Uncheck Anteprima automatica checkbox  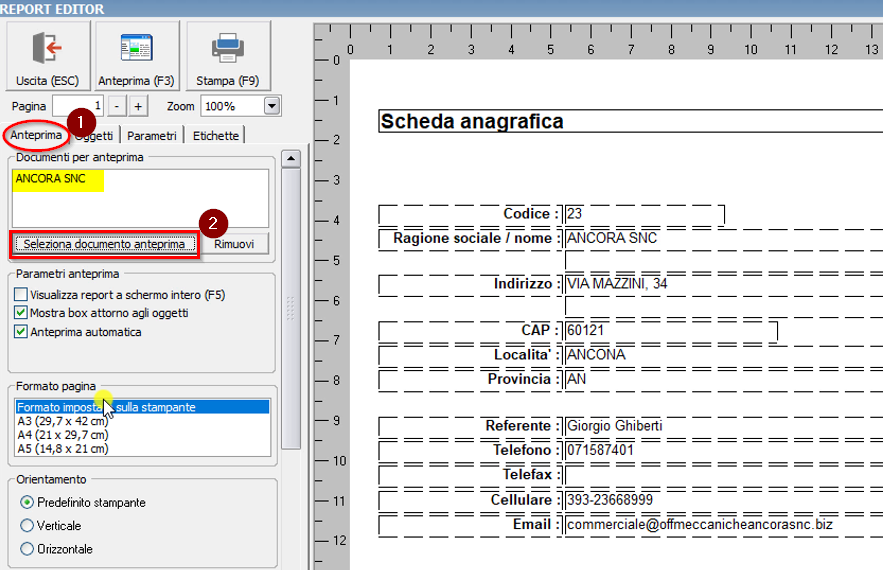click(x=21, y=332)
